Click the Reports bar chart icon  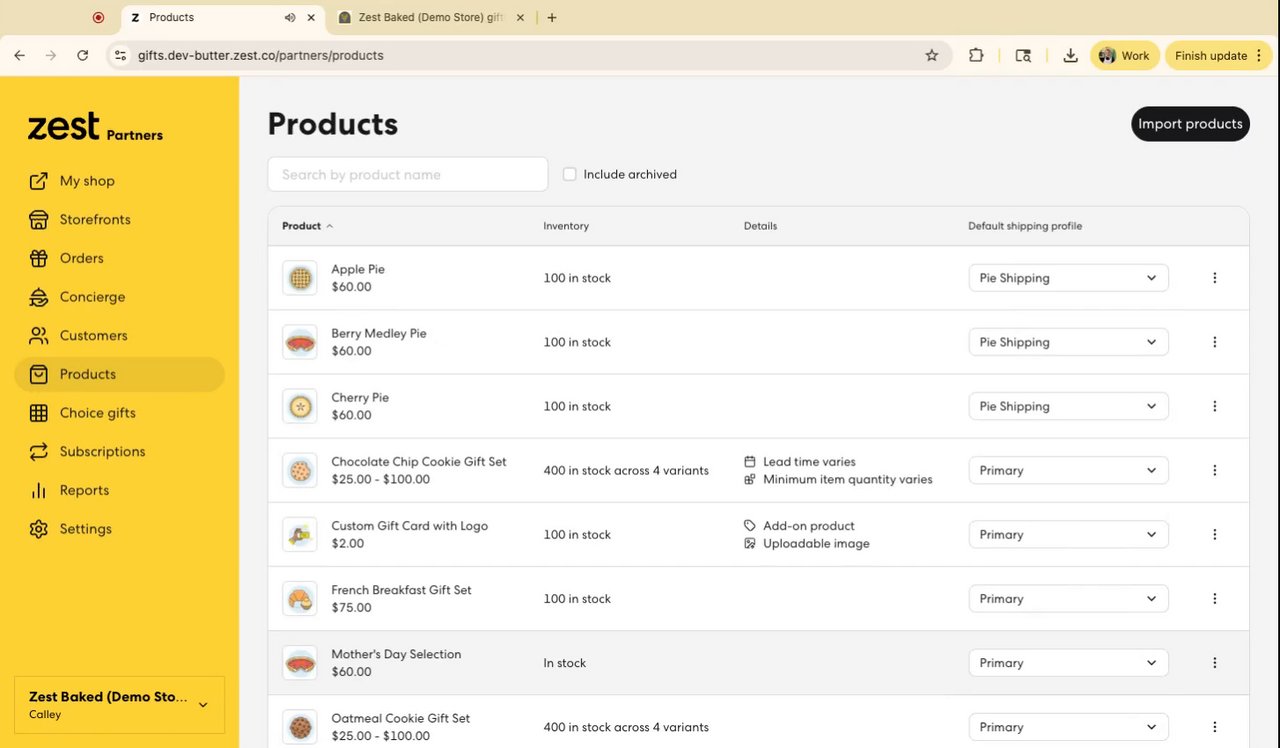tap(39, 490)
